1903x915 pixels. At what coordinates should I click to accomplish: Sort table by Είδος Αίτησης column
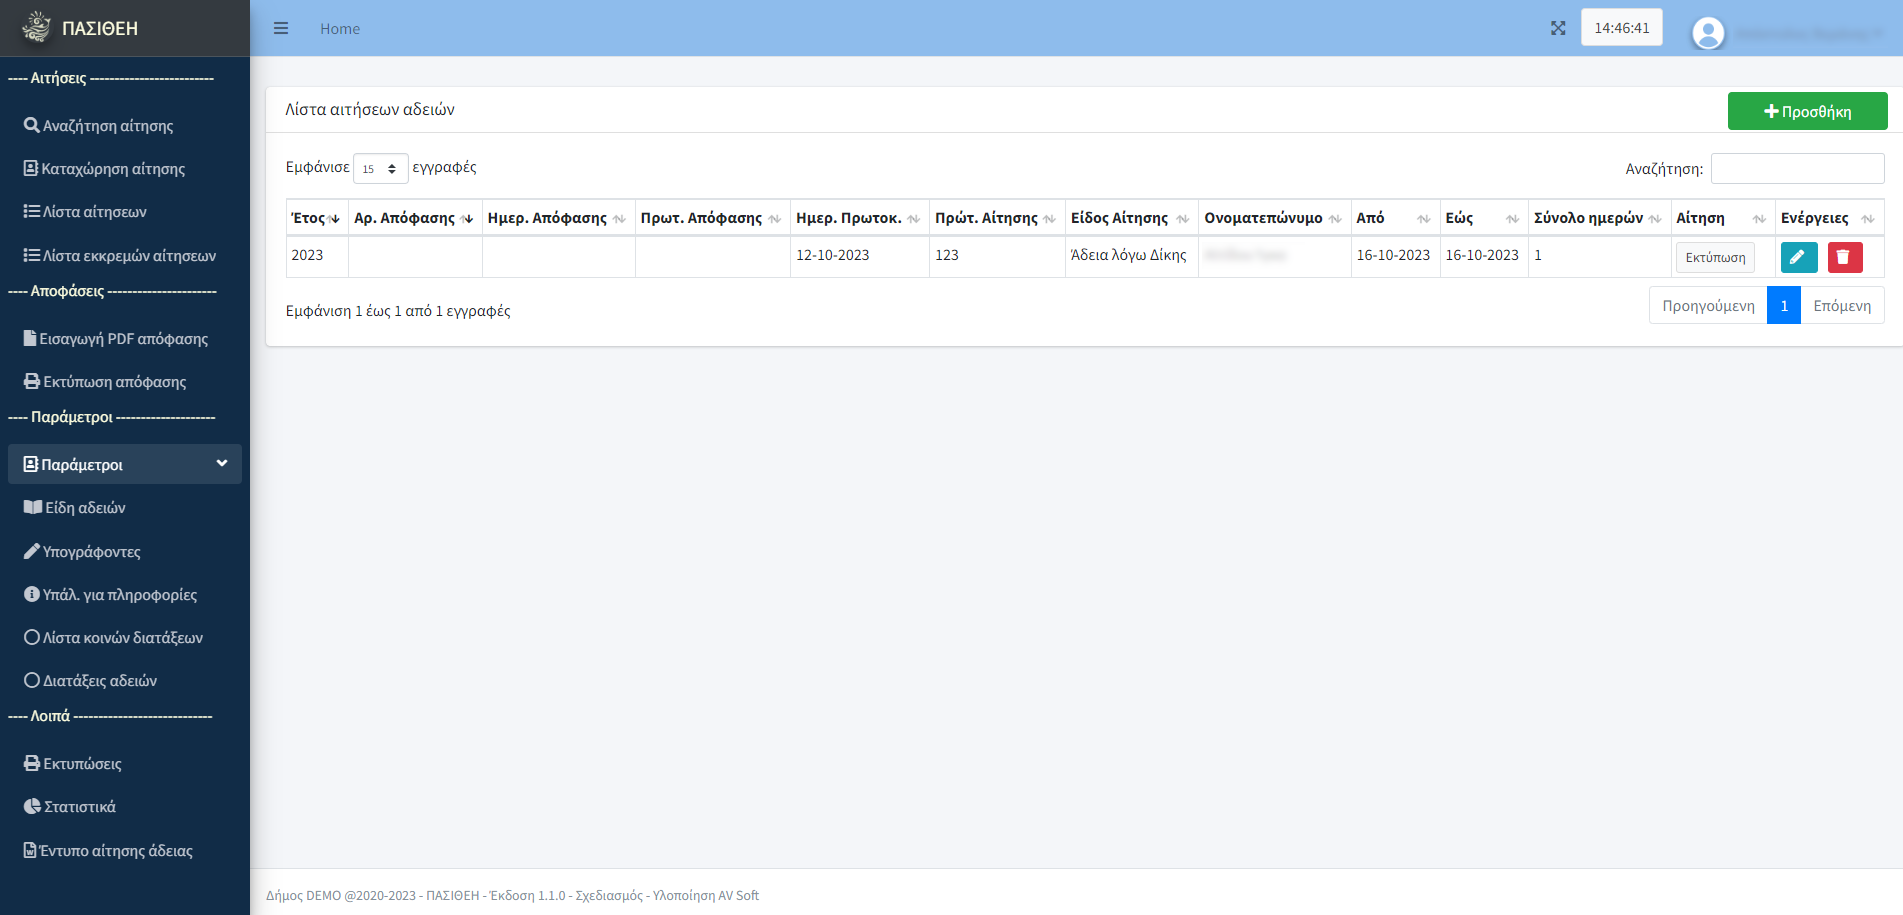[x=1131, y=218]
